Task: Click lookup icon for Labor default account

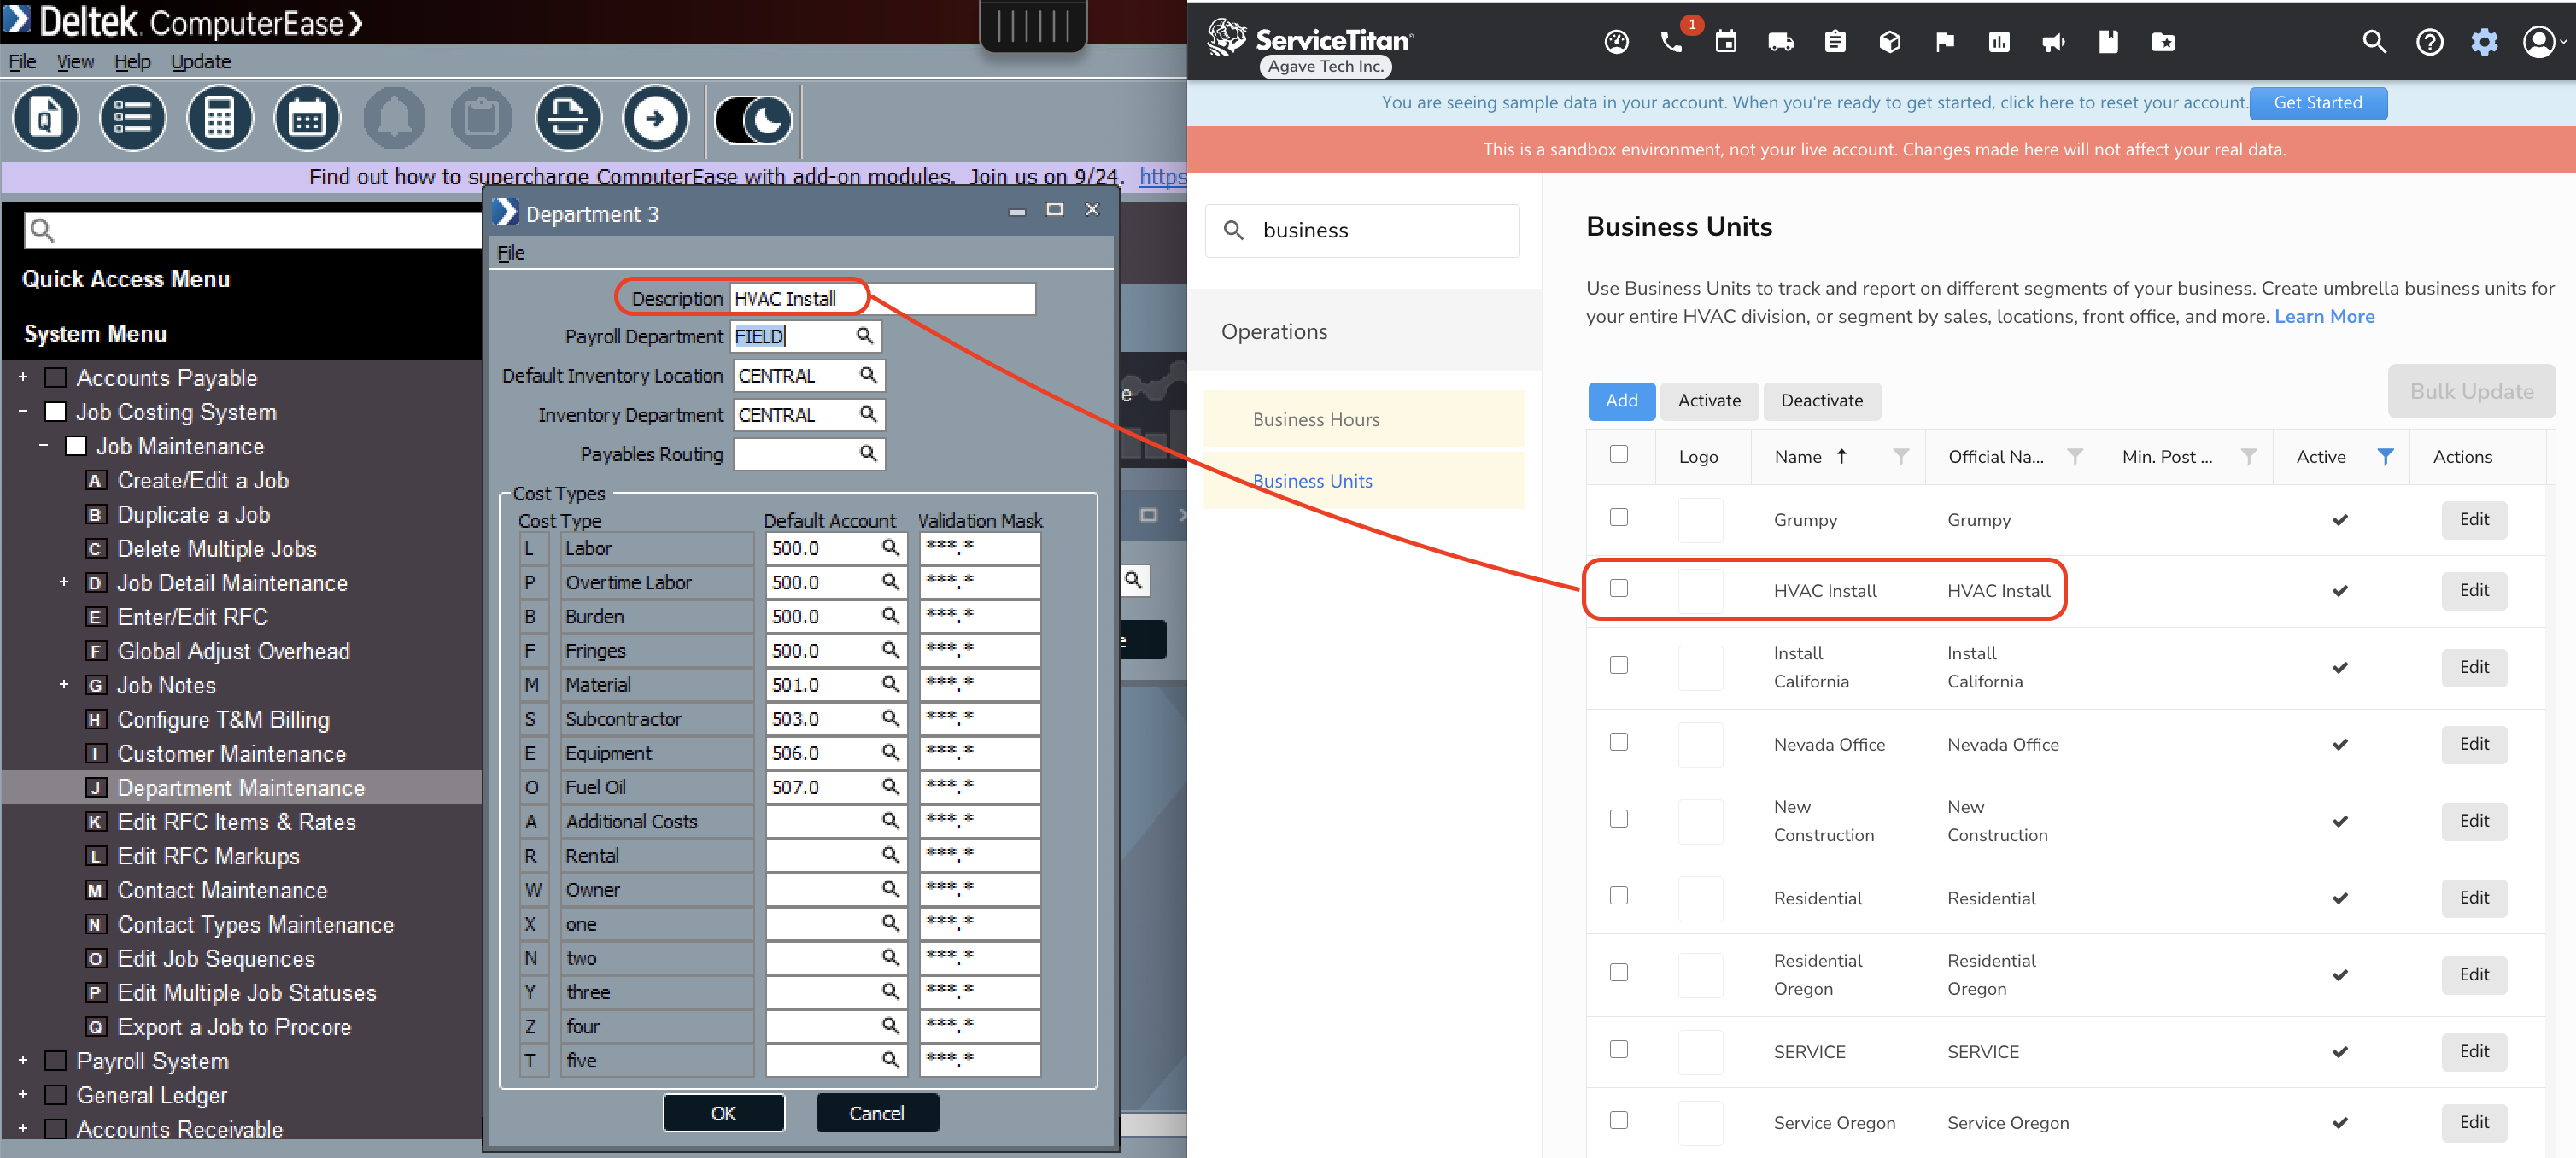Action: tap(890, 548)
